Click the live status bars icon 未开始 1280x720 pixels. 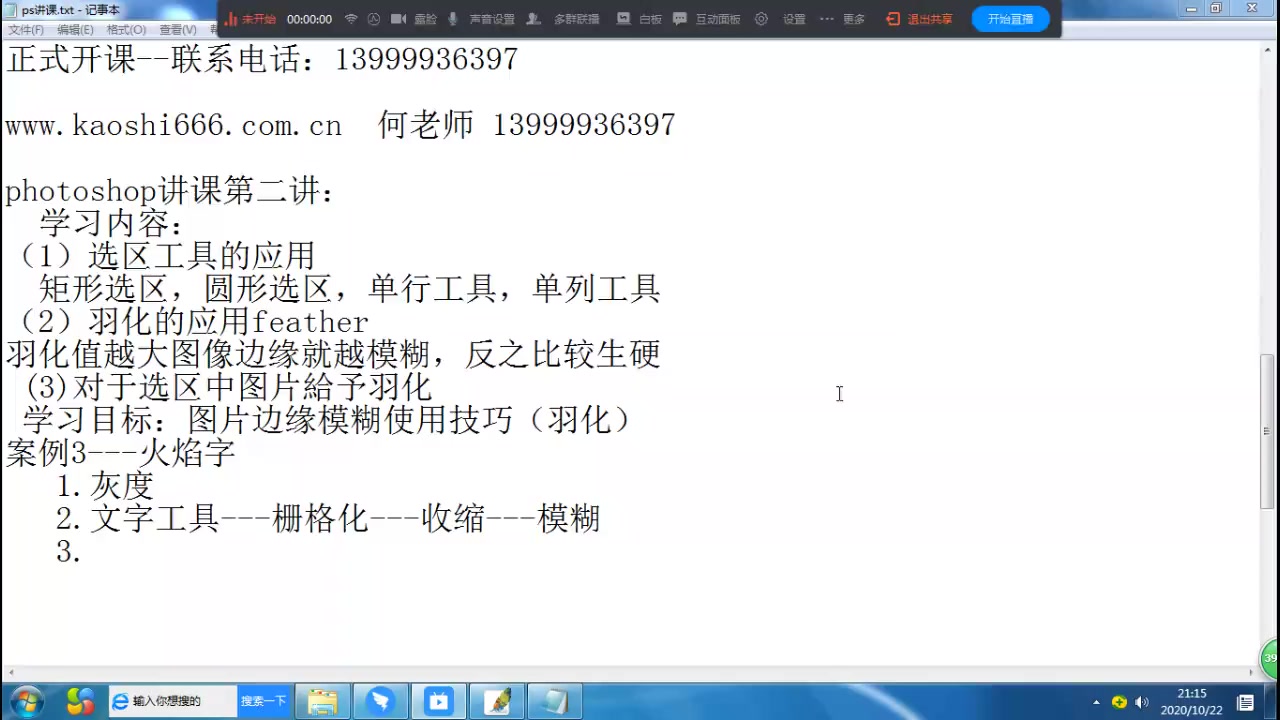[231, 19]
